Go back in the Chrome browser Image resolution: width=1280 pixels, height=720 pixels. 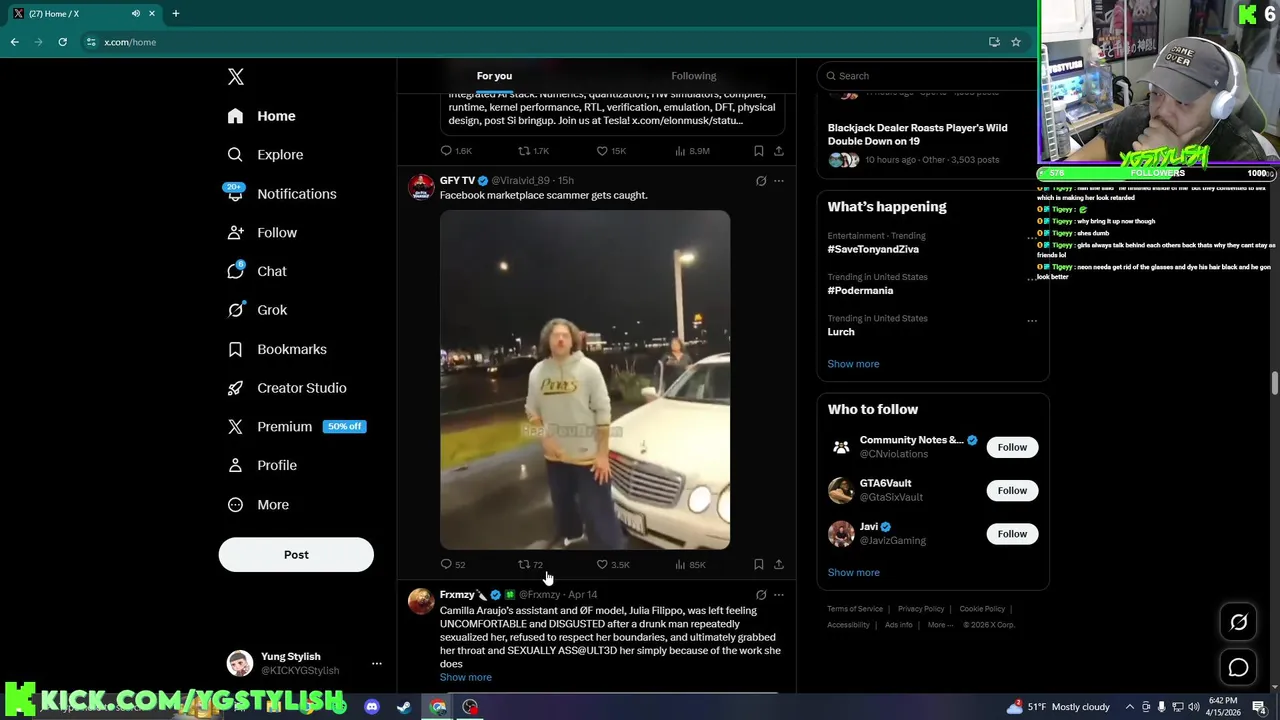[14, 42]
